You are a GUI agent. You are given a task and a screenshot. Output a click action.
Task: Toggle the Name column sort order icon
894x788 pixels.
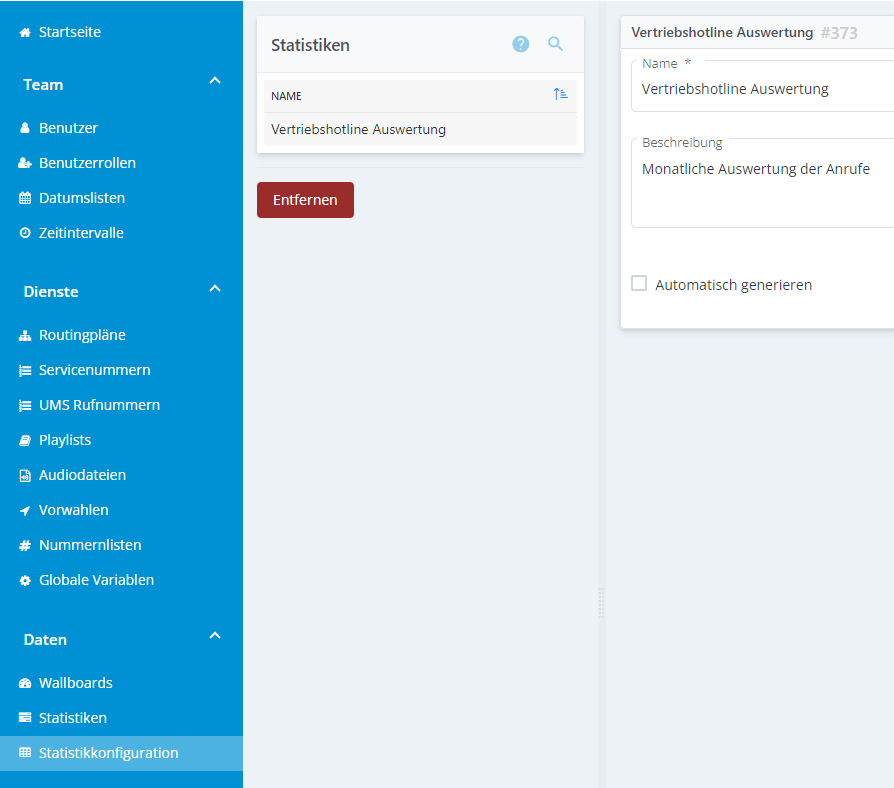560,95
